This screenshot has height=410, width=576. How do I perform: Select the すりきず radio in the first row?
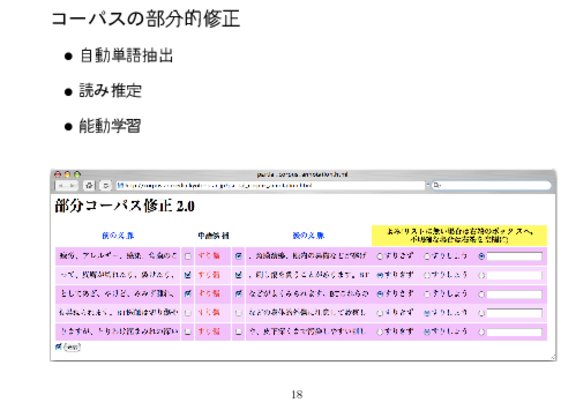[x=380, y=256]
